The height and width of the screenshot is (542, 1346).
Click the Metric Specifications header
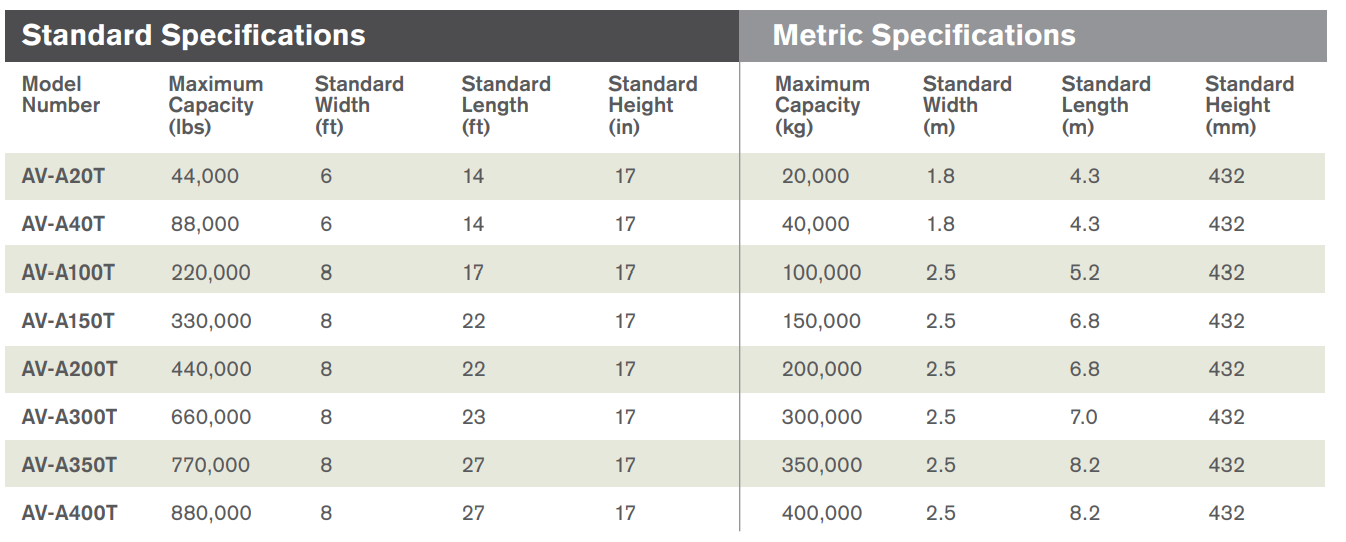coord(924,36)
